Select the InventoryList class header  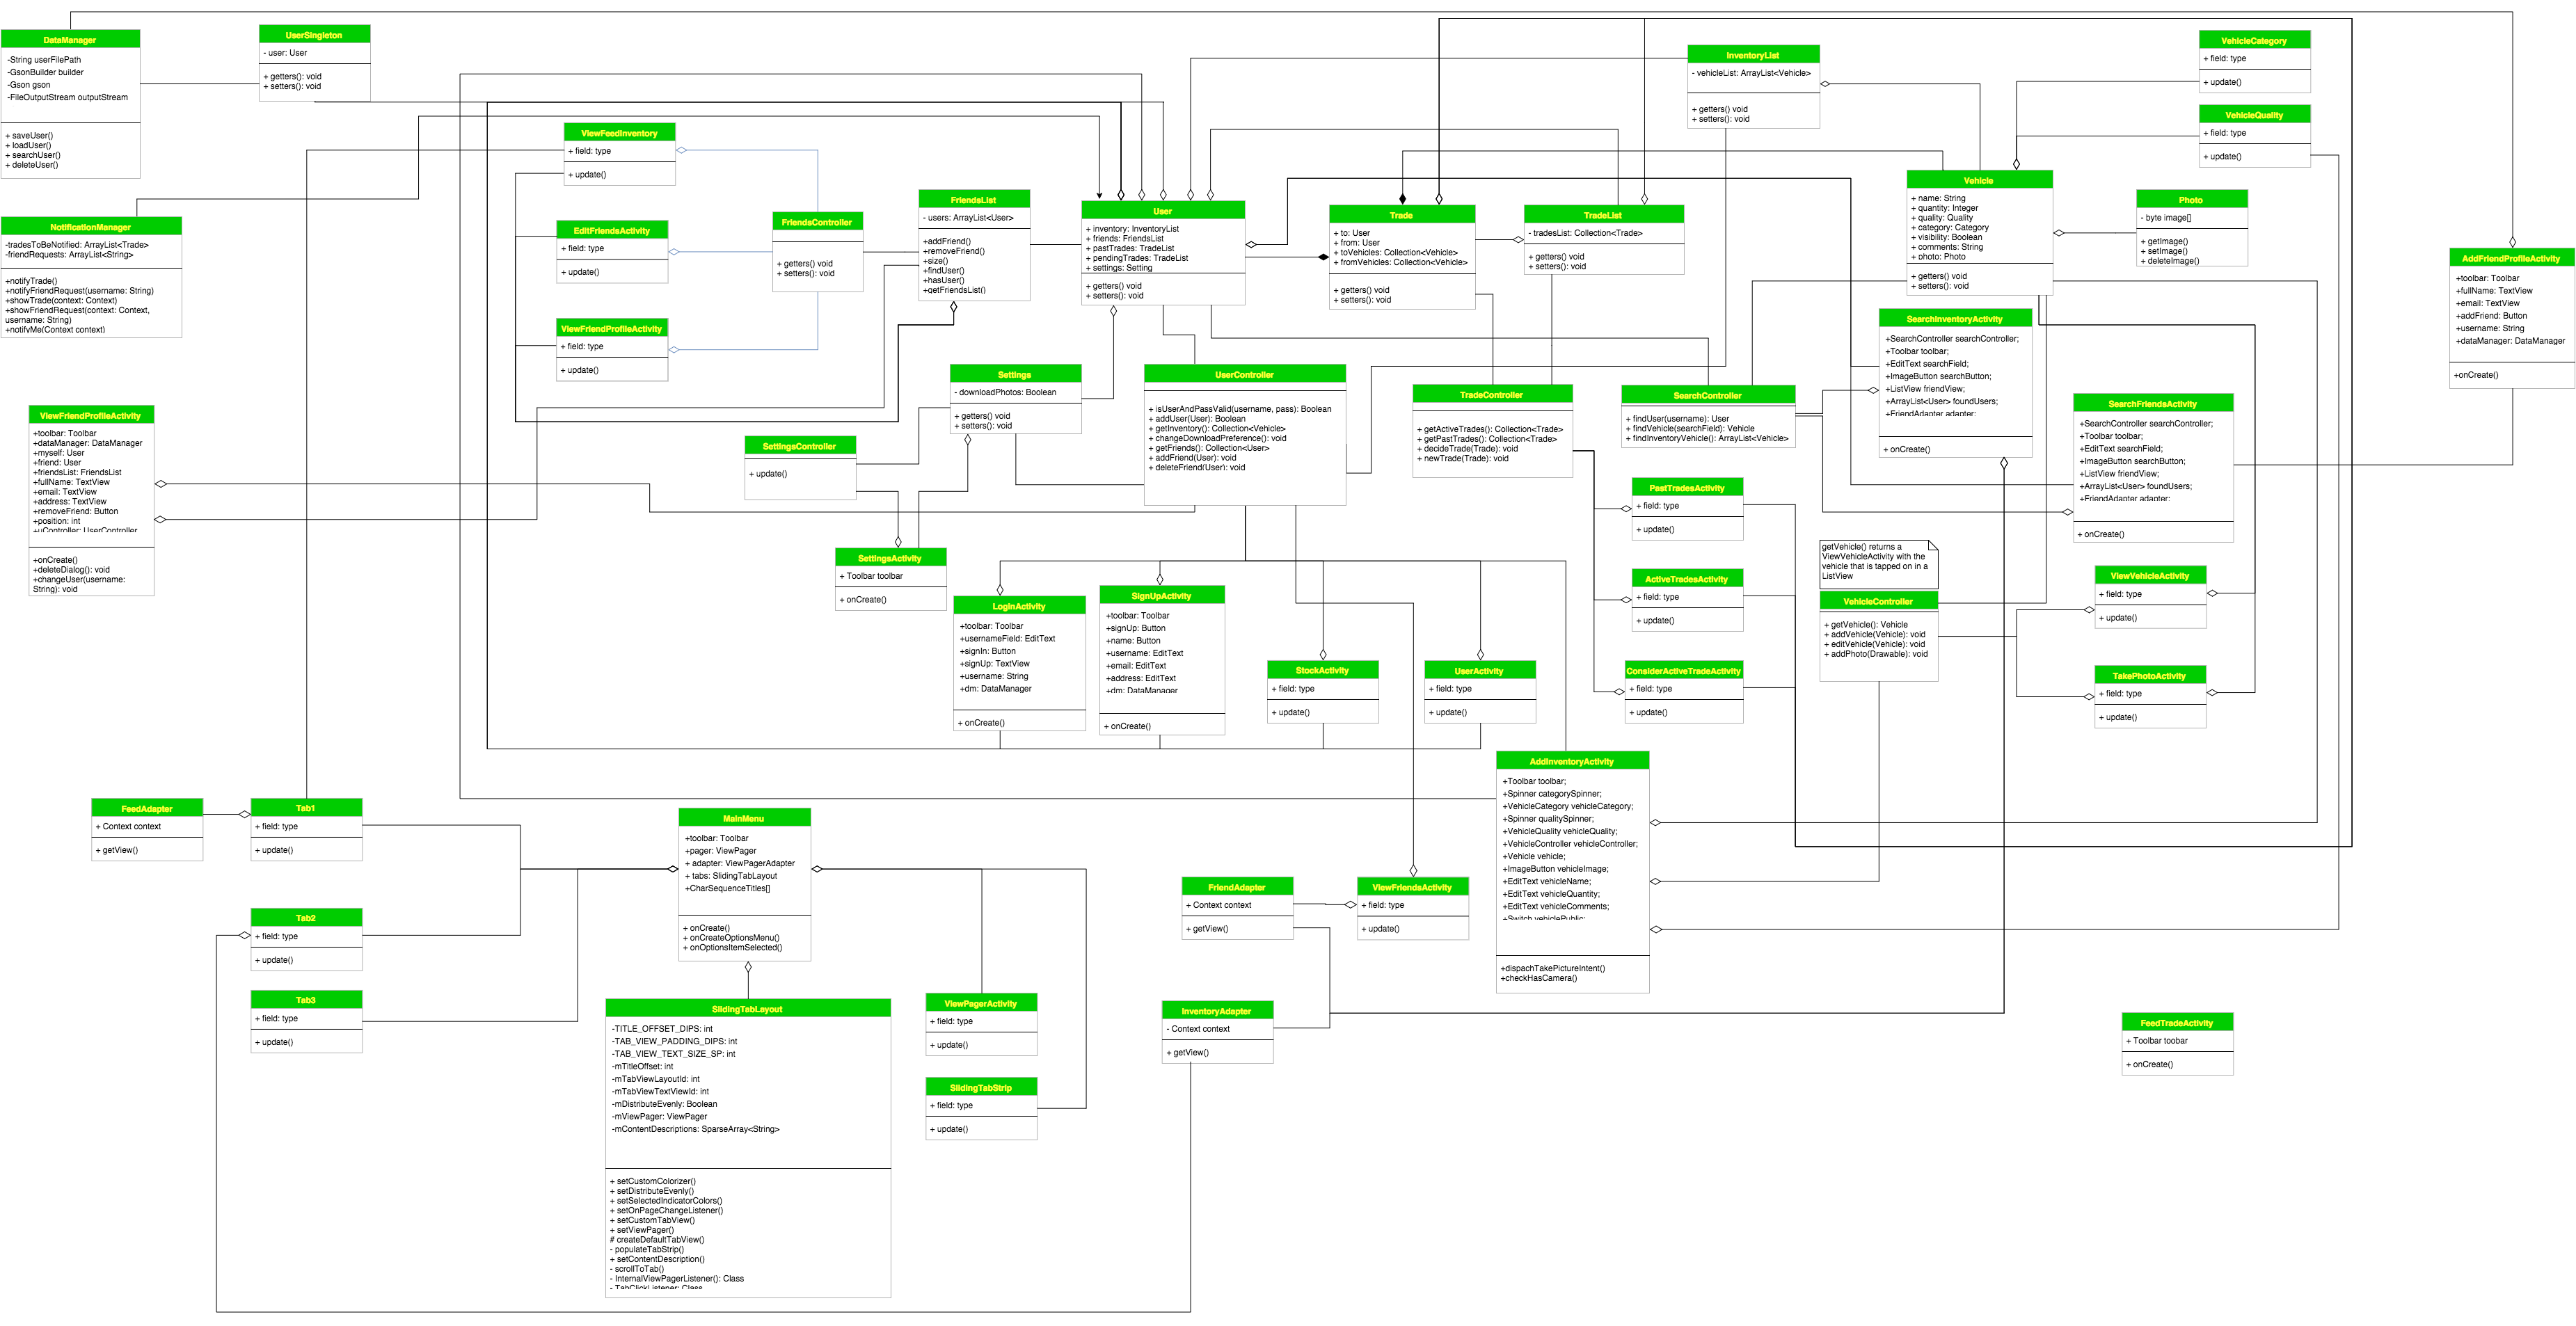pos(1752,55)
